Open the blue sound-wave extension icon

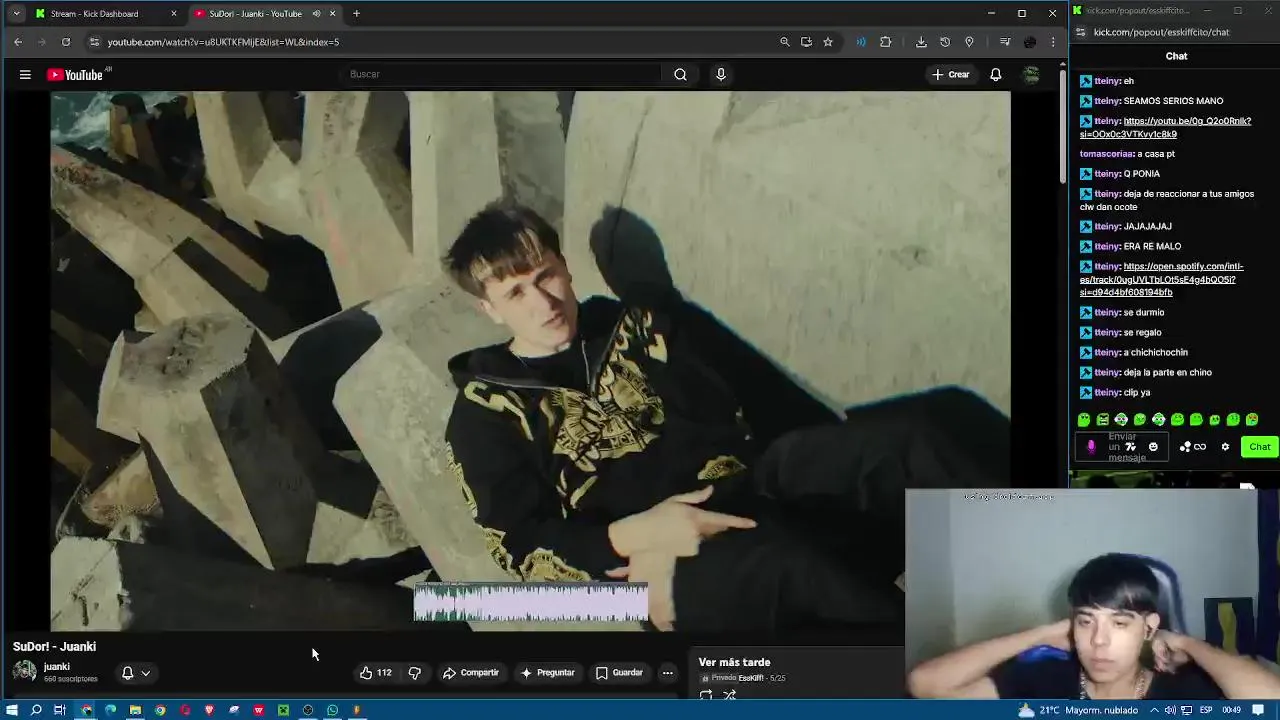point(861,42)
